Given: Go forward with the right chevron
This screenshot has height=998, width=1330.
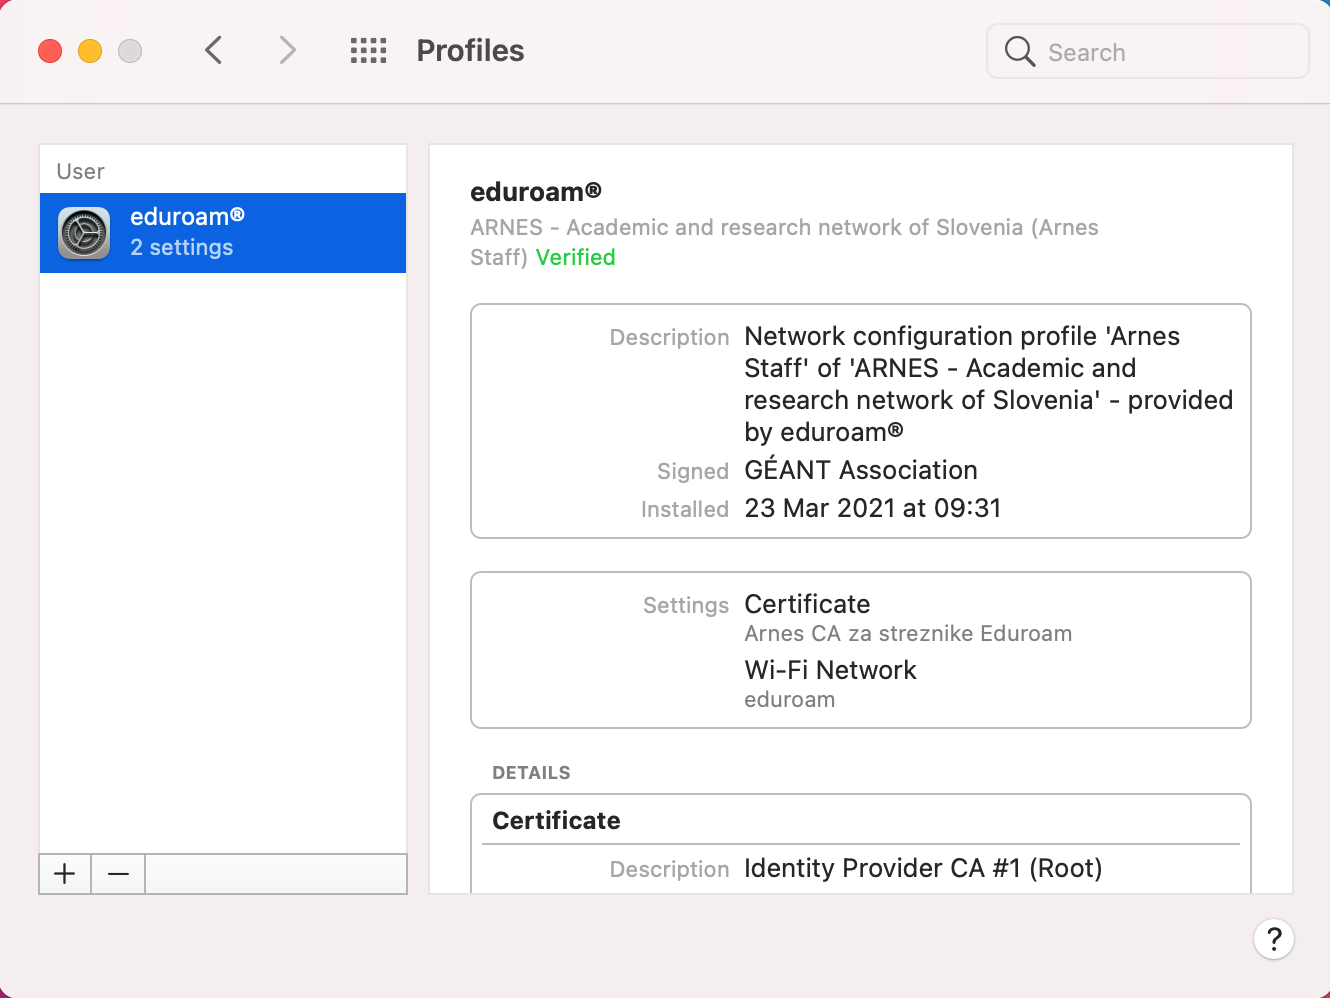Looking at the screenshot, I should [287, 50].
